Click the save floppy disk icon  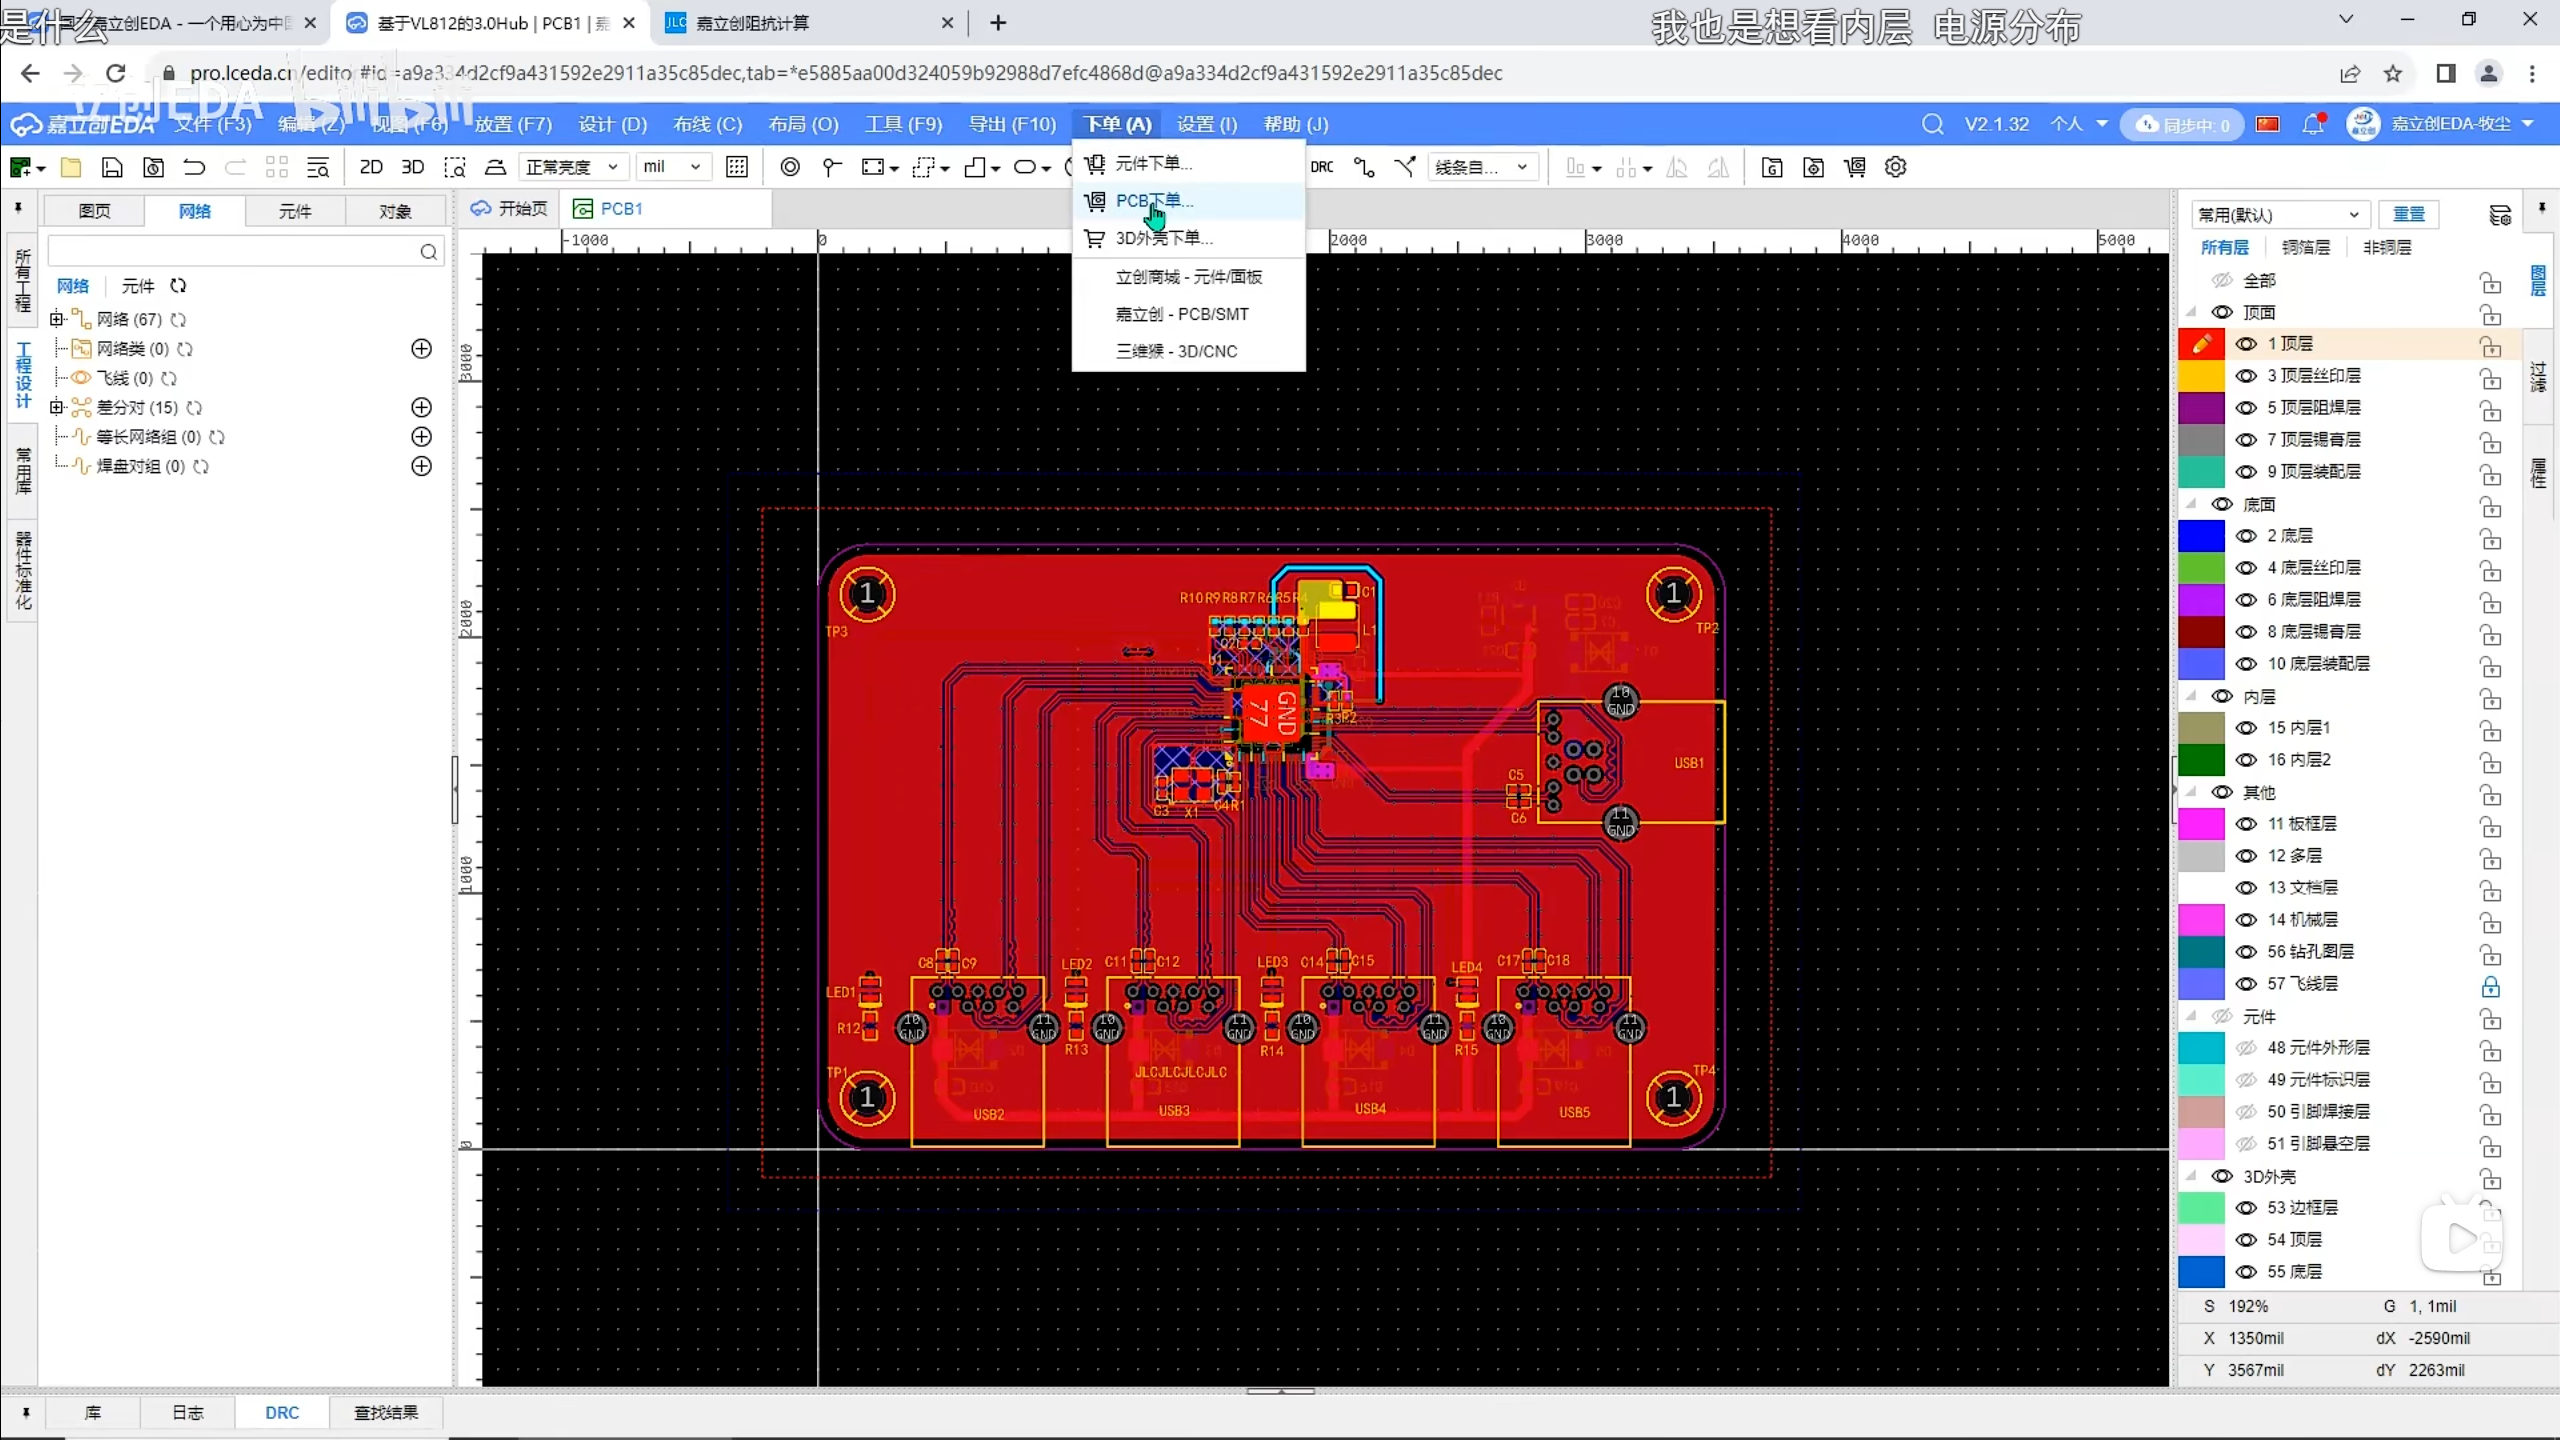click(112, 167)
